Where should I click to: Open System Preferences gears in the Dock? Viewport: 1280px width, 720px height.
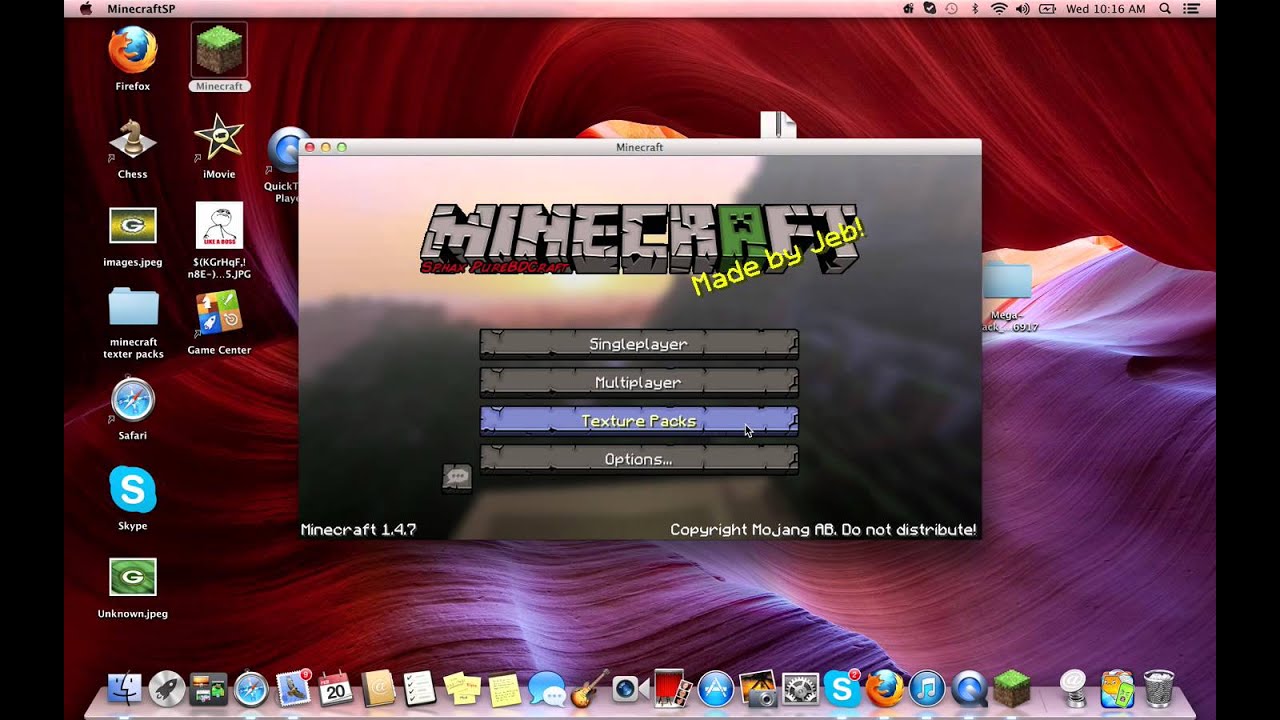[800, 688]
